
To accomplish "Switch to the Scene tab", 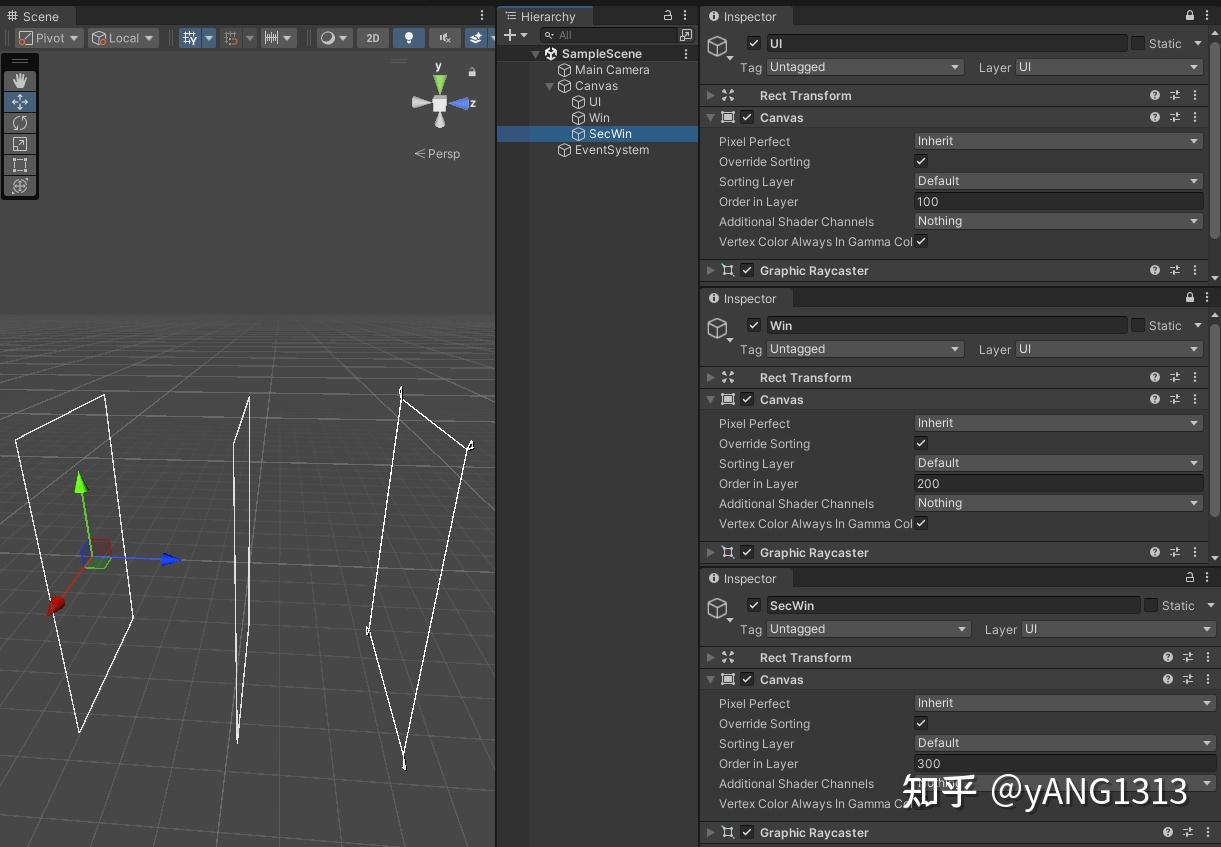I will coord(37,15).
